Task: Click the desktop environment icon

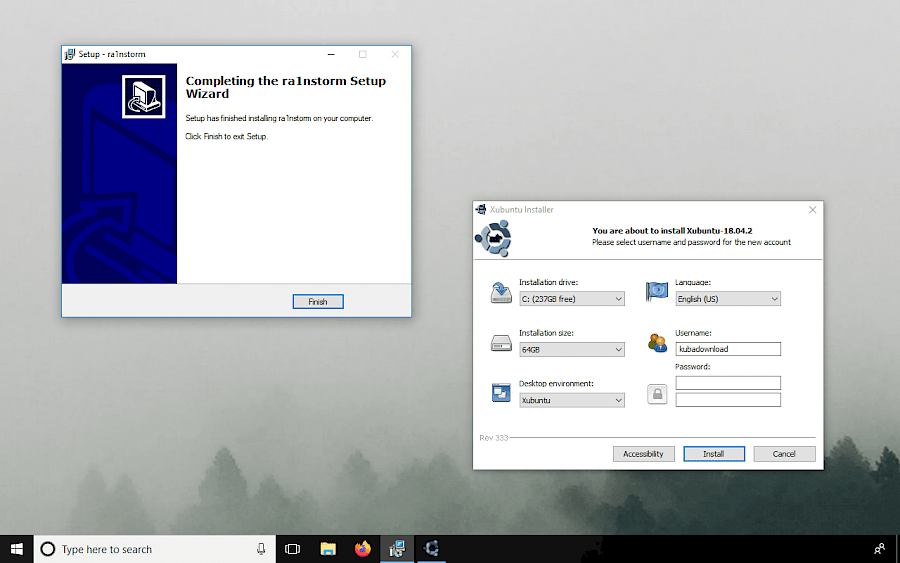Action: click(x=501, y=393)
